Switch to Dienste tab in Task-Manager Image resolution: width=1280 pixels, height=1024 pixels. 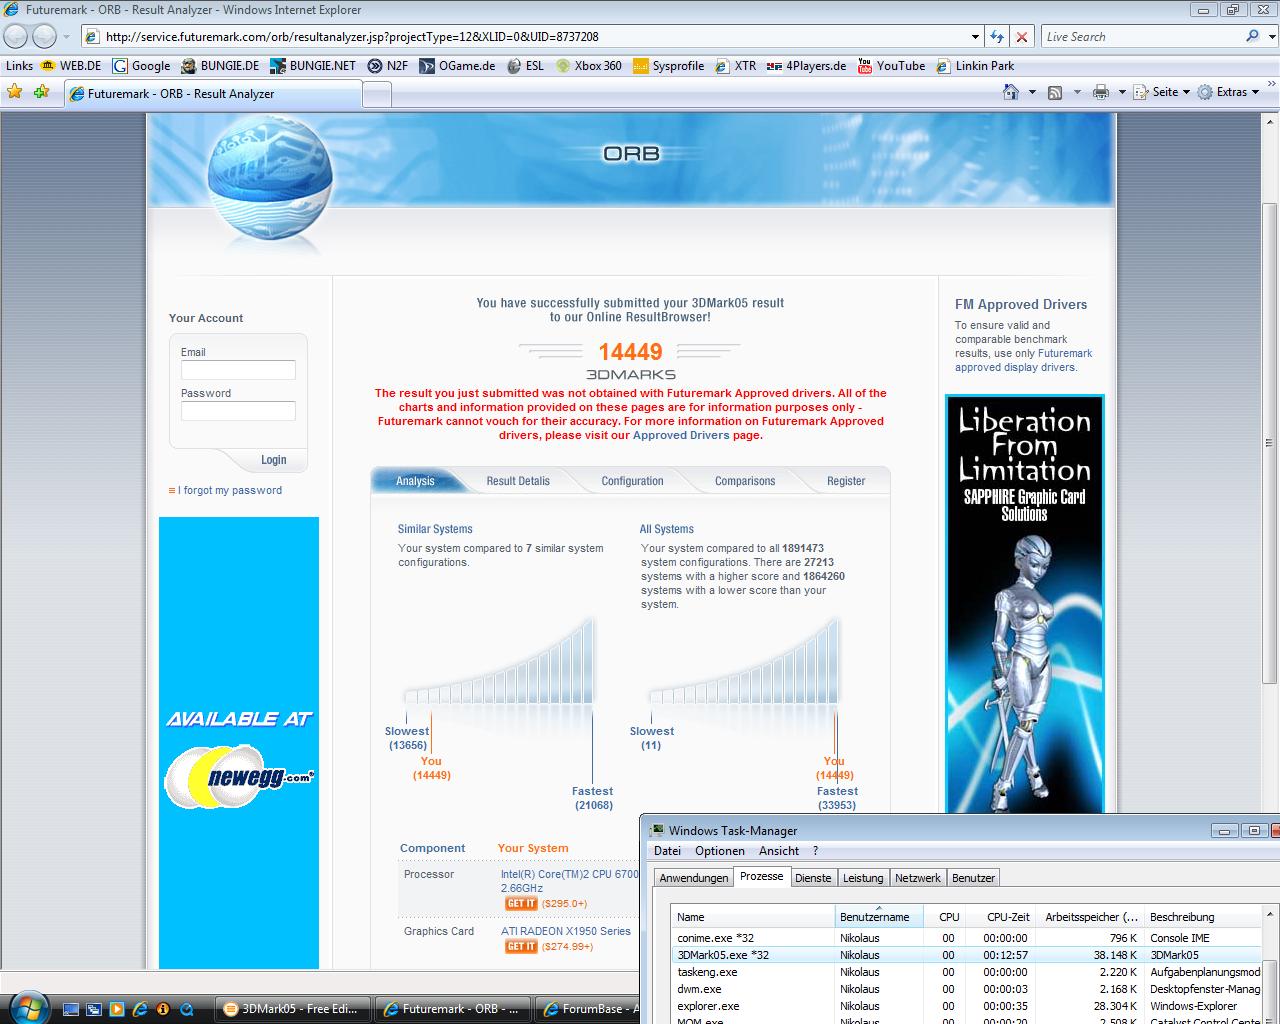pos(813,878)
